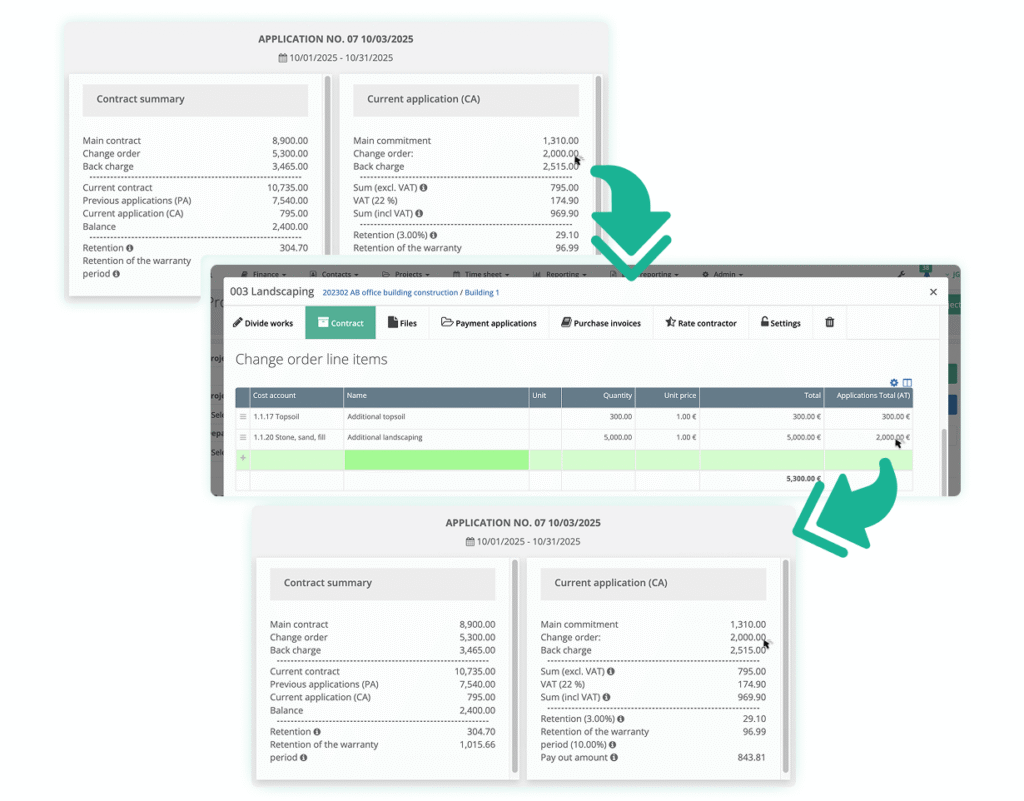This screenshot has height=801, width=1024.
Task: Click the info icon beside Pay out amount
Action: 615,758
